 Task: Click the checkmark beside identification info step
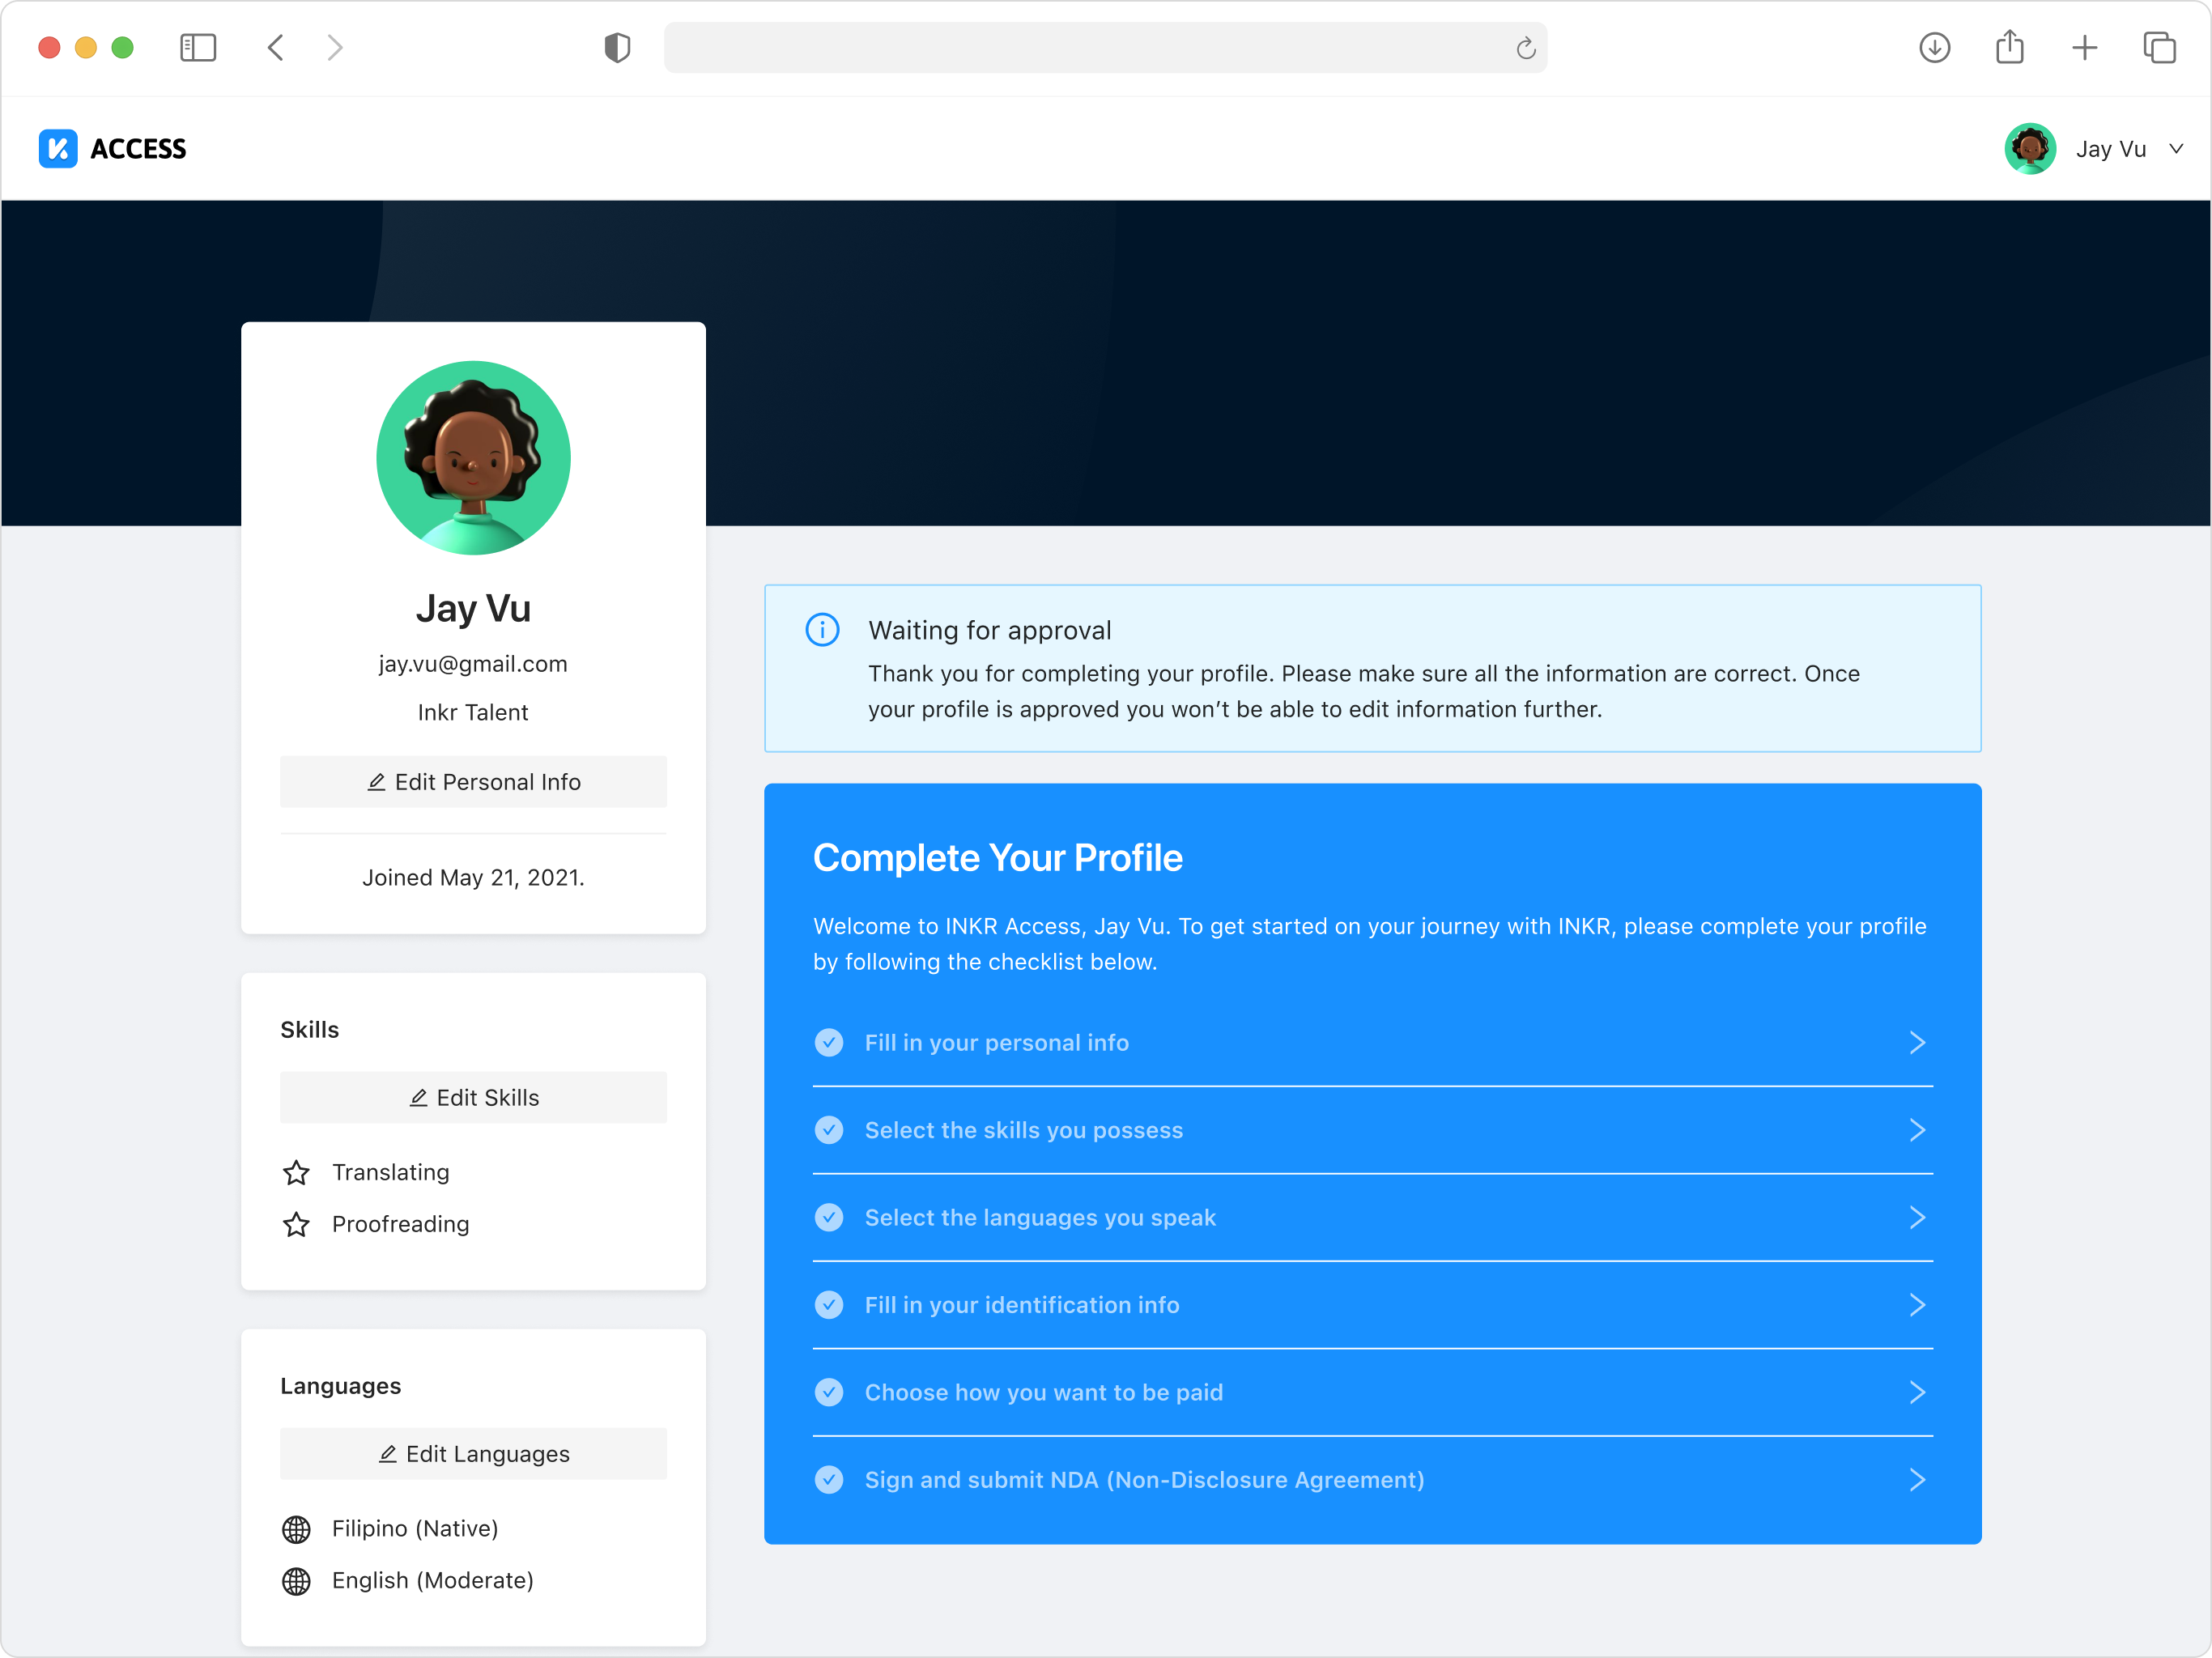tap(829, 1305)
